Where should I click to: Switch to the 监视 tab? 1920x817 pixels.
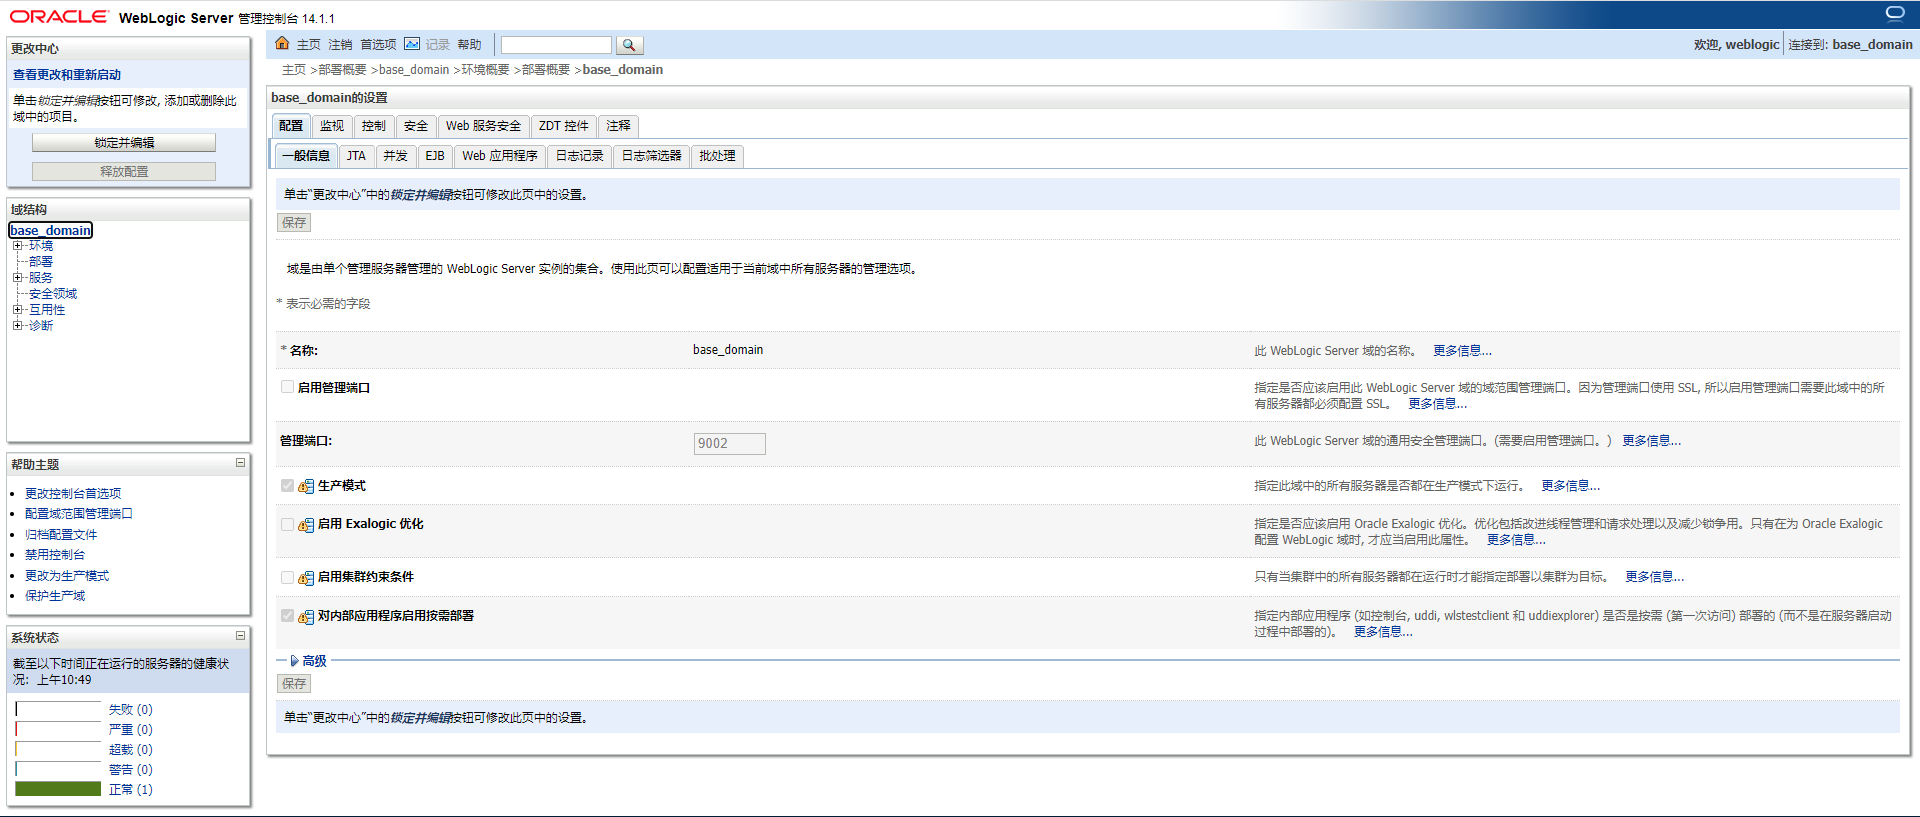coord(332,126)
